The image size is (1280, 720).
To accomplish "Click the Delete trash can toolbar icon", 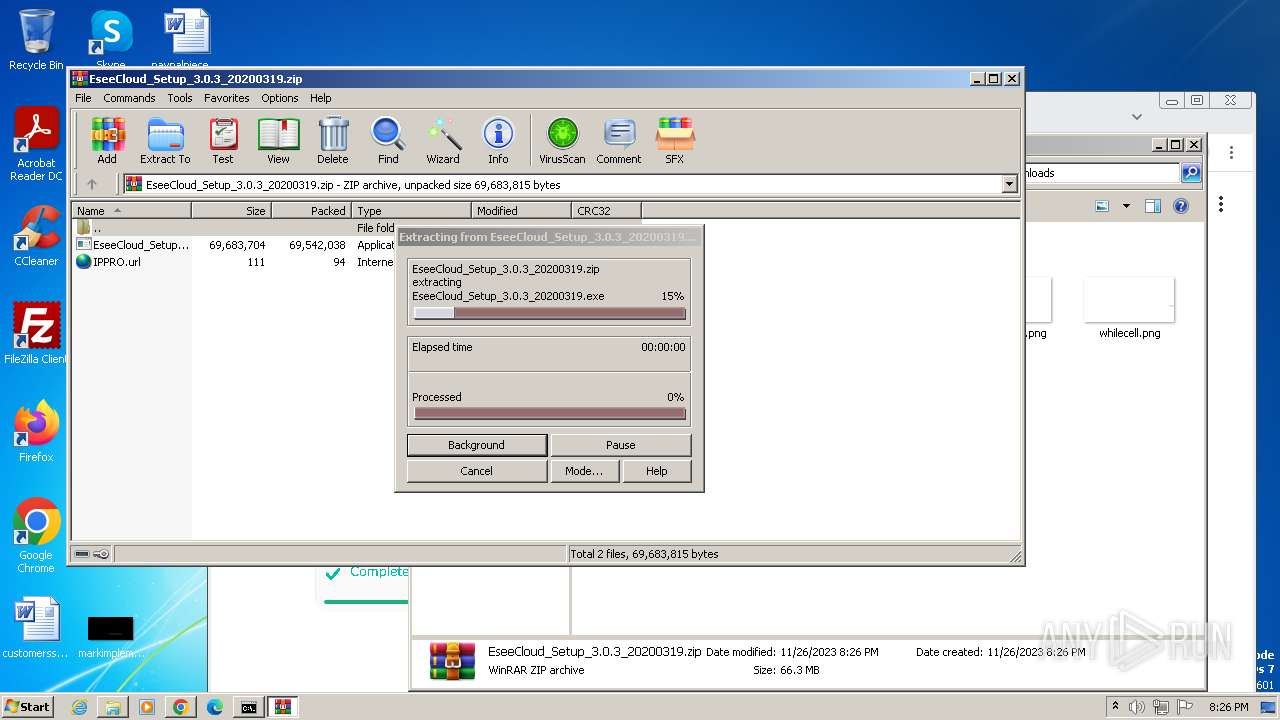I will (333, 140).
